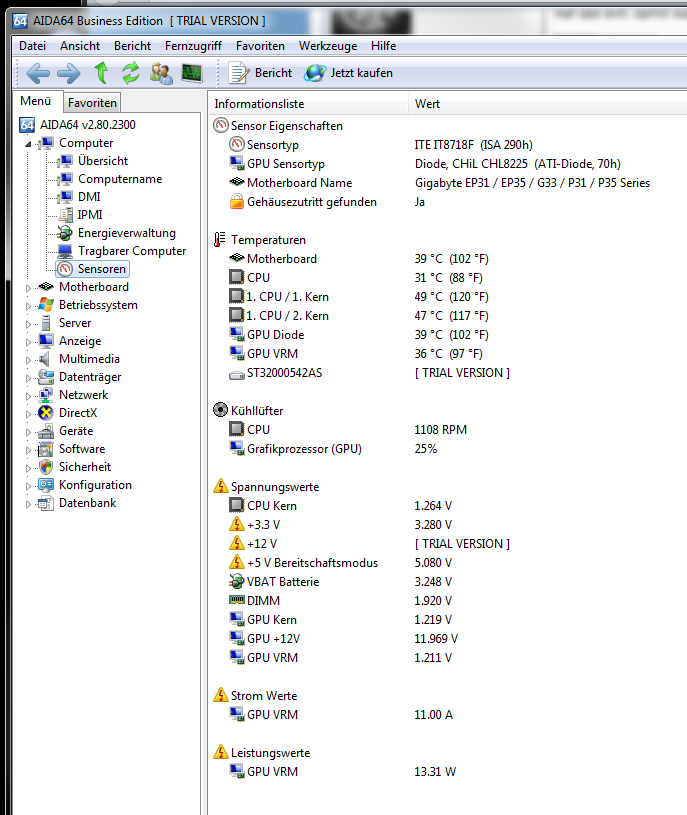Click the Back arrow toolbar icon
This screenshot has width=687, height=815.
38,73
